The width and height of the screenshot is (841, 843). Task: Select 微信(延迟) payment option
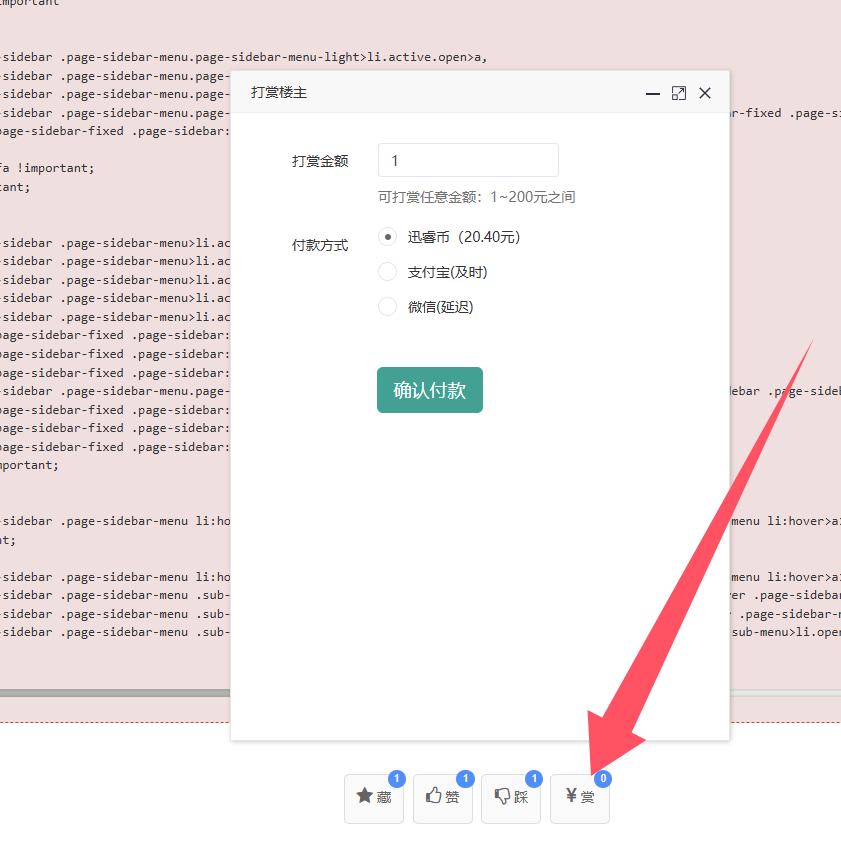click(x=388, y=307)
